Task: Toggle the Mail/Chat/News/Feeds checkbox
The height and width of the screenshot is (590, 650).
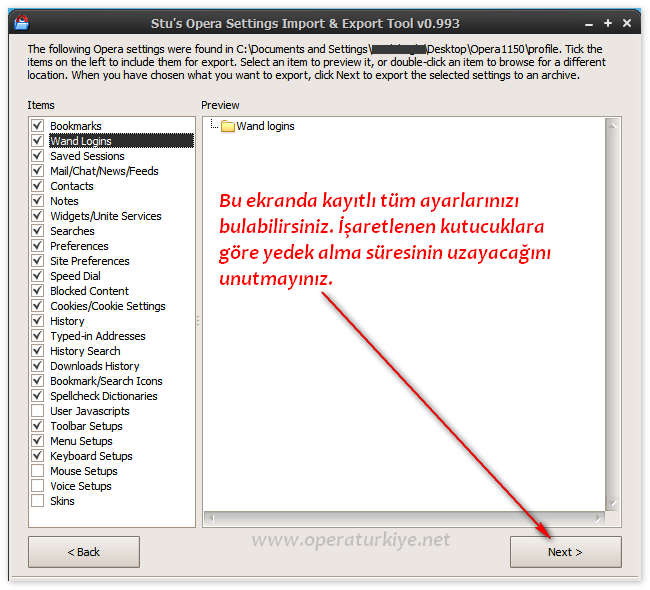Action: pyautogui.click(x=38, y=170)
